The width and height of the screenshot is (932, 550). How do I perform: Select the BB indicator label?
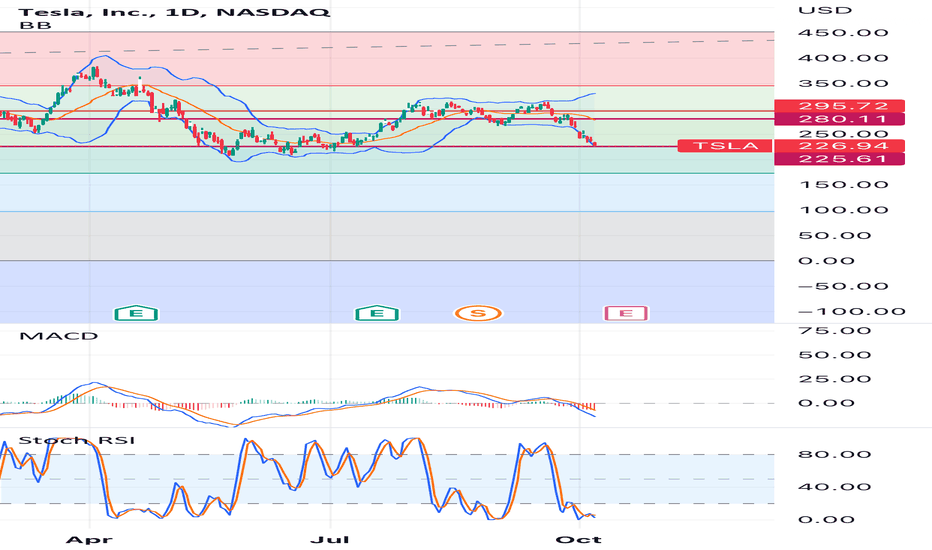(x=35, y=26)
